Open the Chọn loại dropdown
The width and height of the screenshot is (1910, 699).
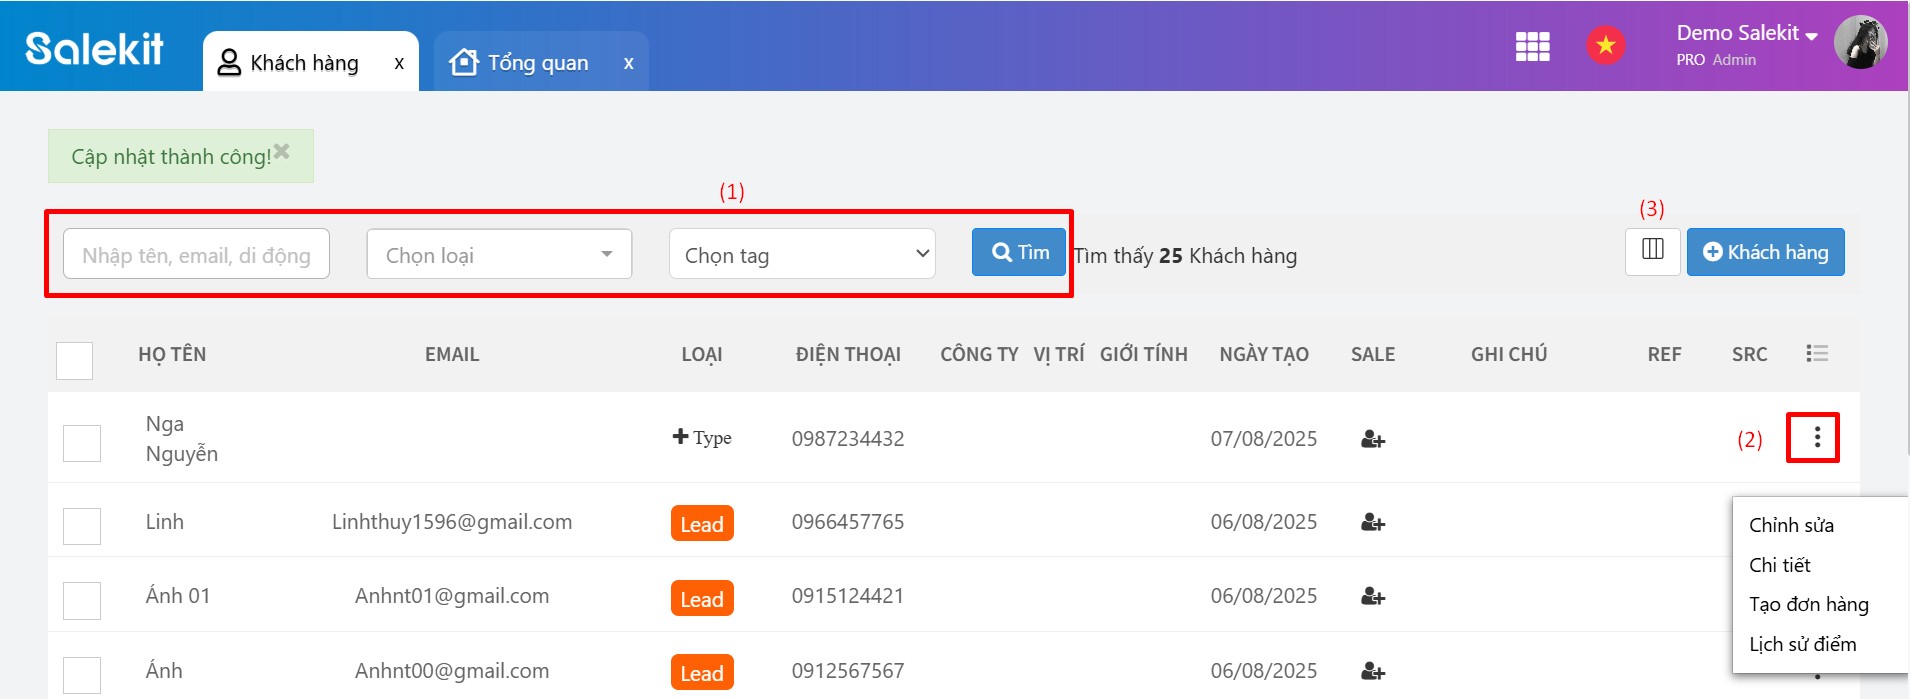pyautogui.click(x=499, y=254)
